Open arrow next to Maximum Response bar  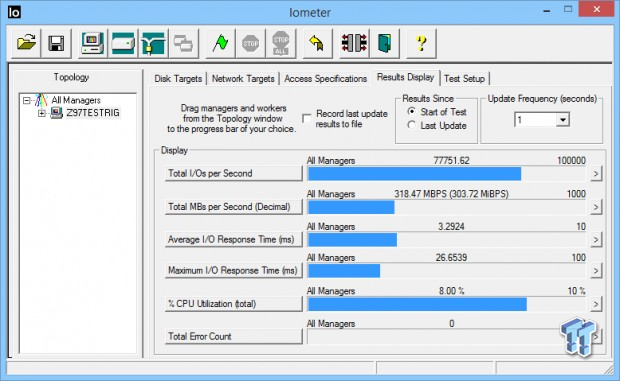tap(596, 271)
